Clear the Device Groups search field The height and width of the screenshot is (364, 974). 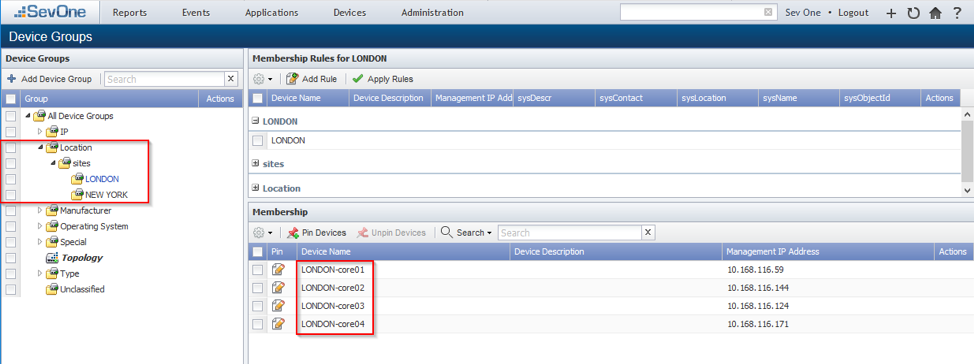click(231, 79)
